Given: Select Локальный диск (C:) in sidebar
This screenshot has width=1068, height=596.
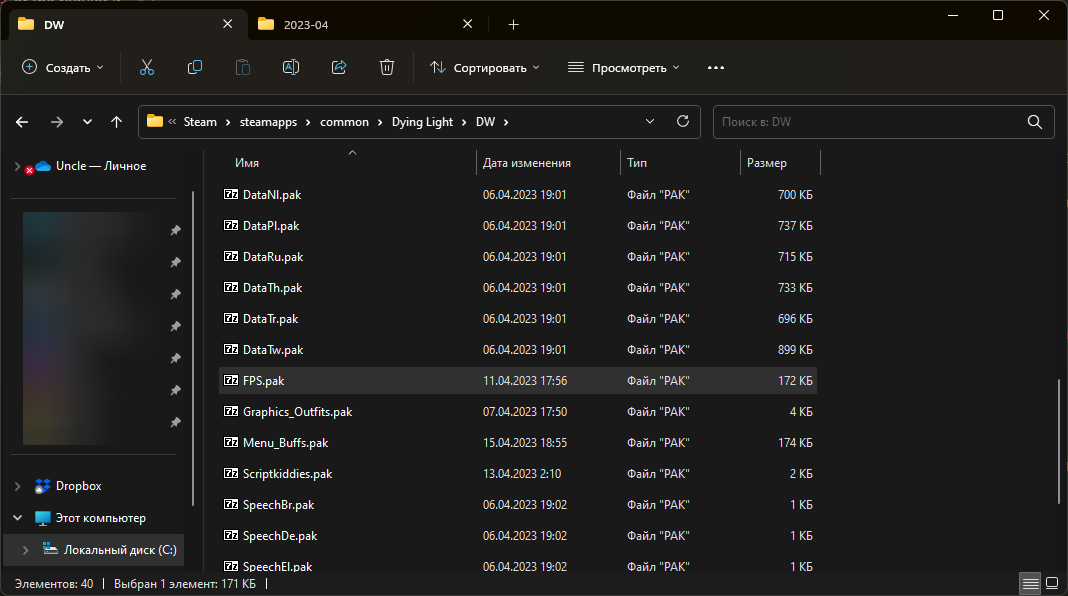Looking at the screenshot, I should pyautogui.click(x=93, y=550).
